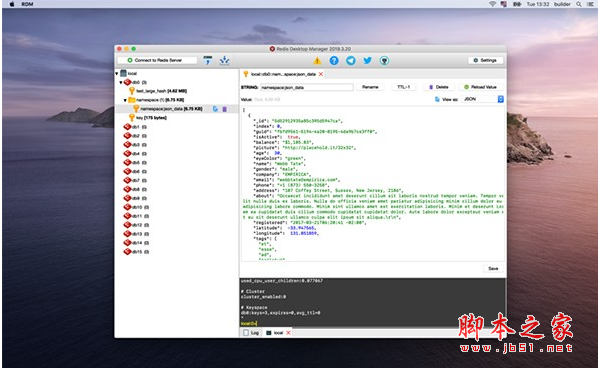The width and height of the screenshot is (598, 368).
Task: Close the json_data key tab
Action: [321, 74]
